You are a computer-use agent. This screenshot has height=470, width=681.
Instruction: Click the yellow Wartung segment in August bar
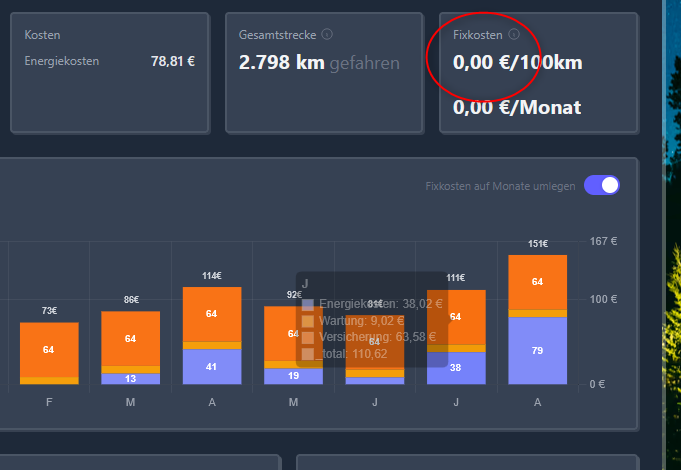(x=538, y=313)
